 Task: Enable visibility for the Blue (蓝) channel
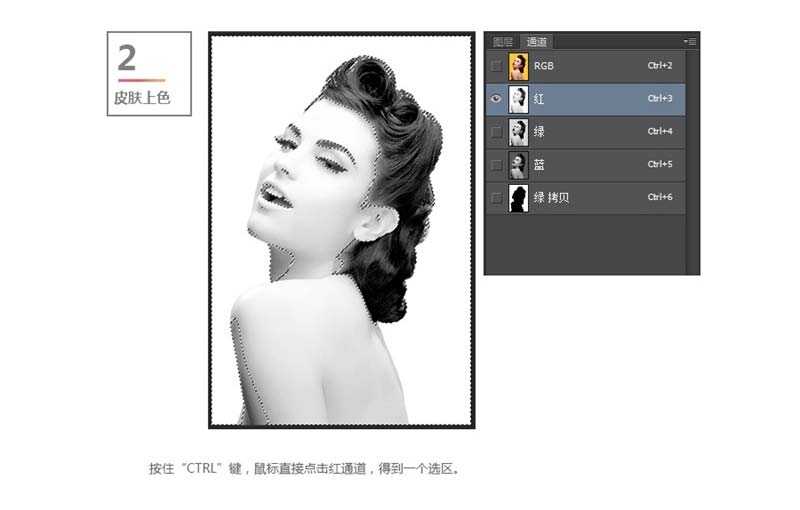click(497, 165)
